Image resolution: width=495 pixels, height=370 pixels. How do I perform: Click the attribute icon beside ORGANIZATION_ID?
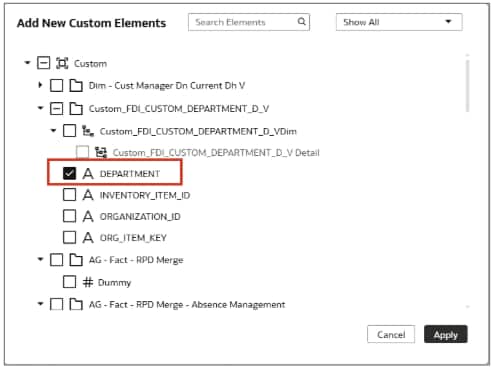(x=88, y=216)
